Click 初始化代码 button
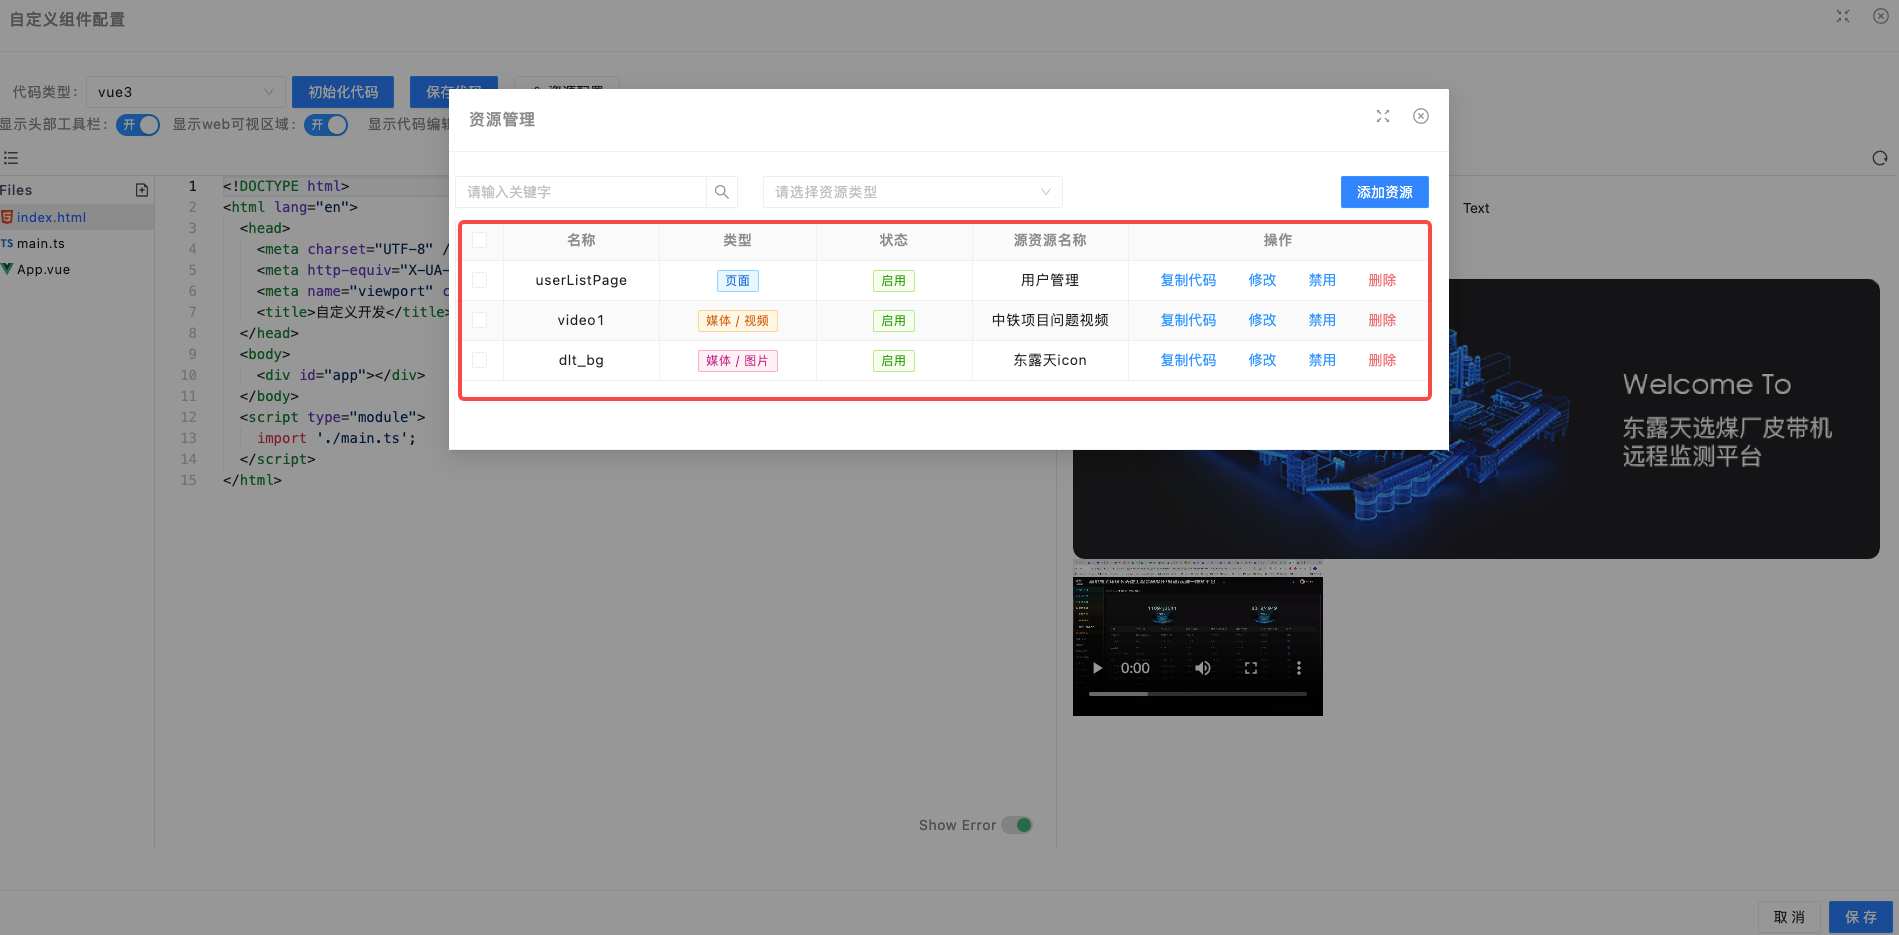This screenshot has height=935, width=1899. pyautogui.click(x=343, y=92)
